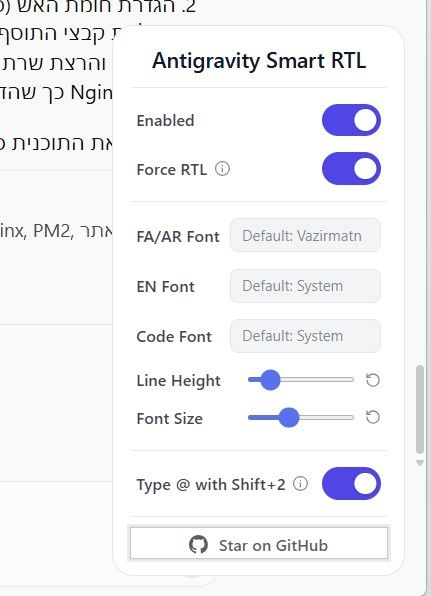This screenshot has width=431, height=596.
Task: Click the GitHub octocat logo
Action: coord(198,544)
